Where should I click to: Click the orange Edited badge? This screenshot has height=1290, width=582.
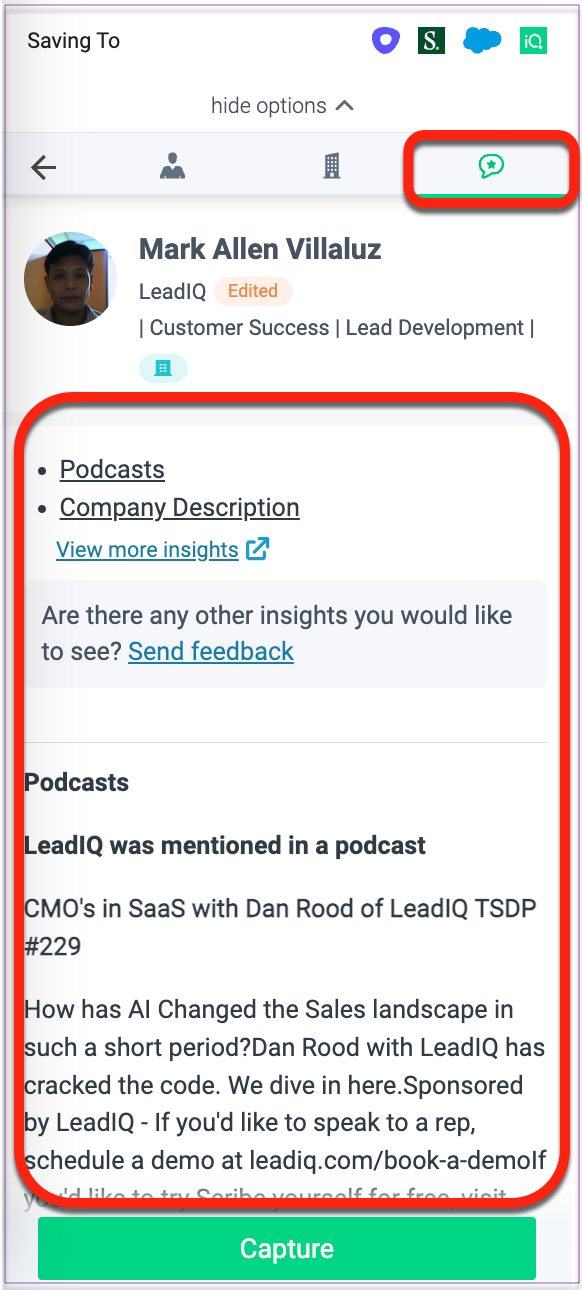(x=253, y=291)
